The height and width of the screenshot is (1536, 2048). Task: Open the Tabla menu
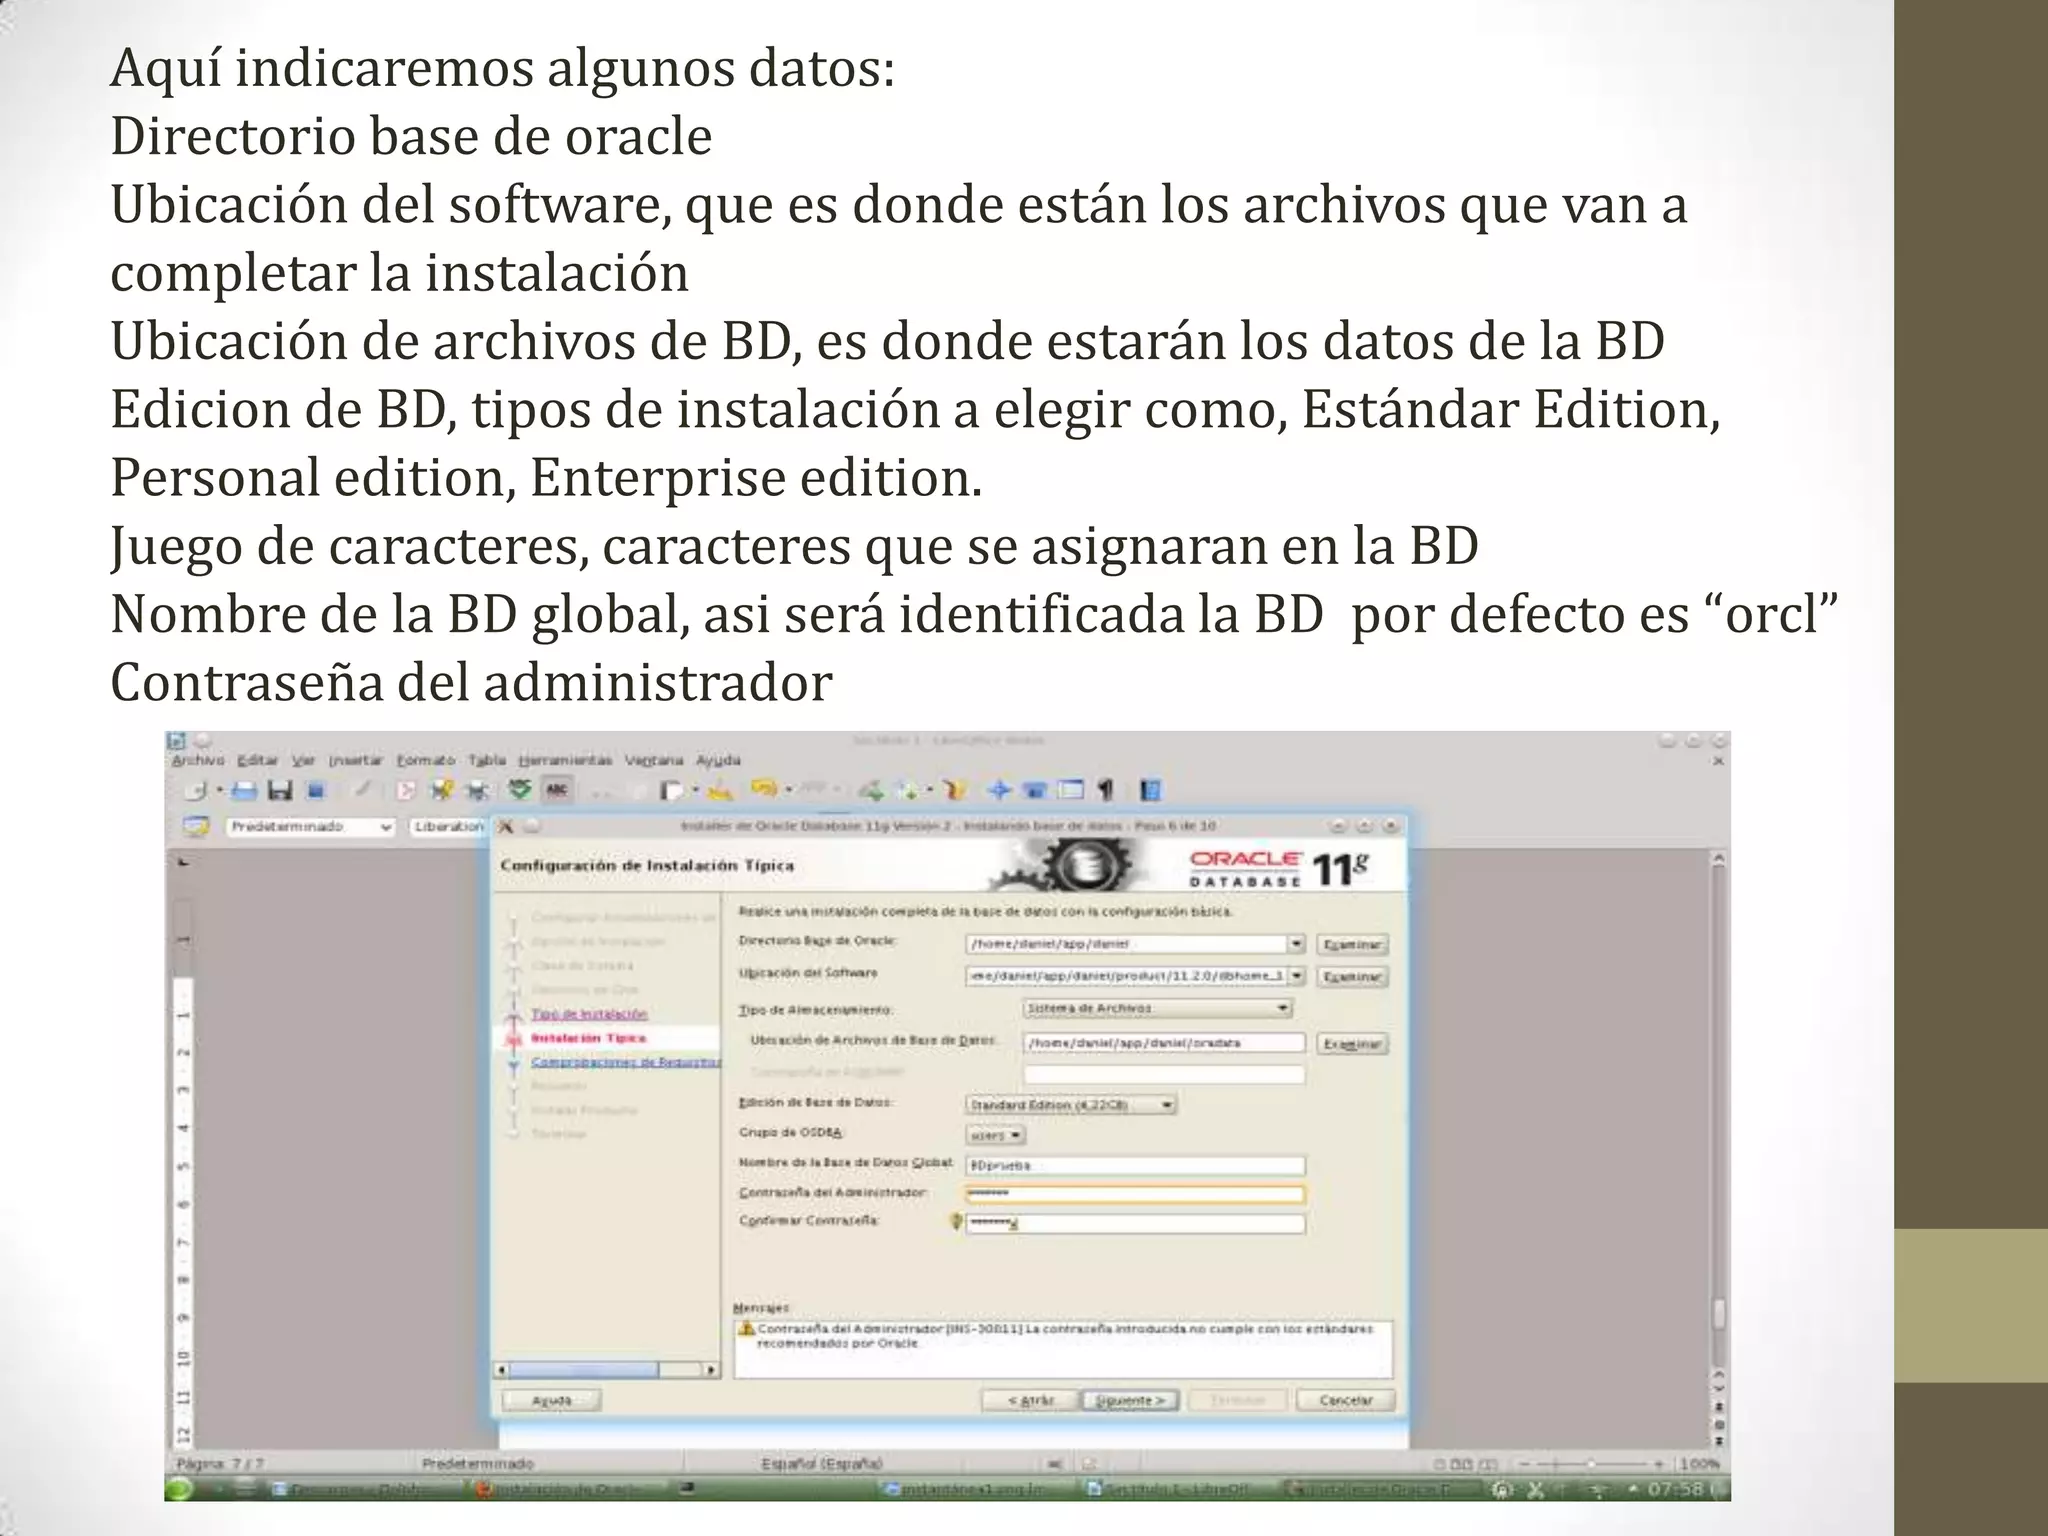[x=487, y=760]
